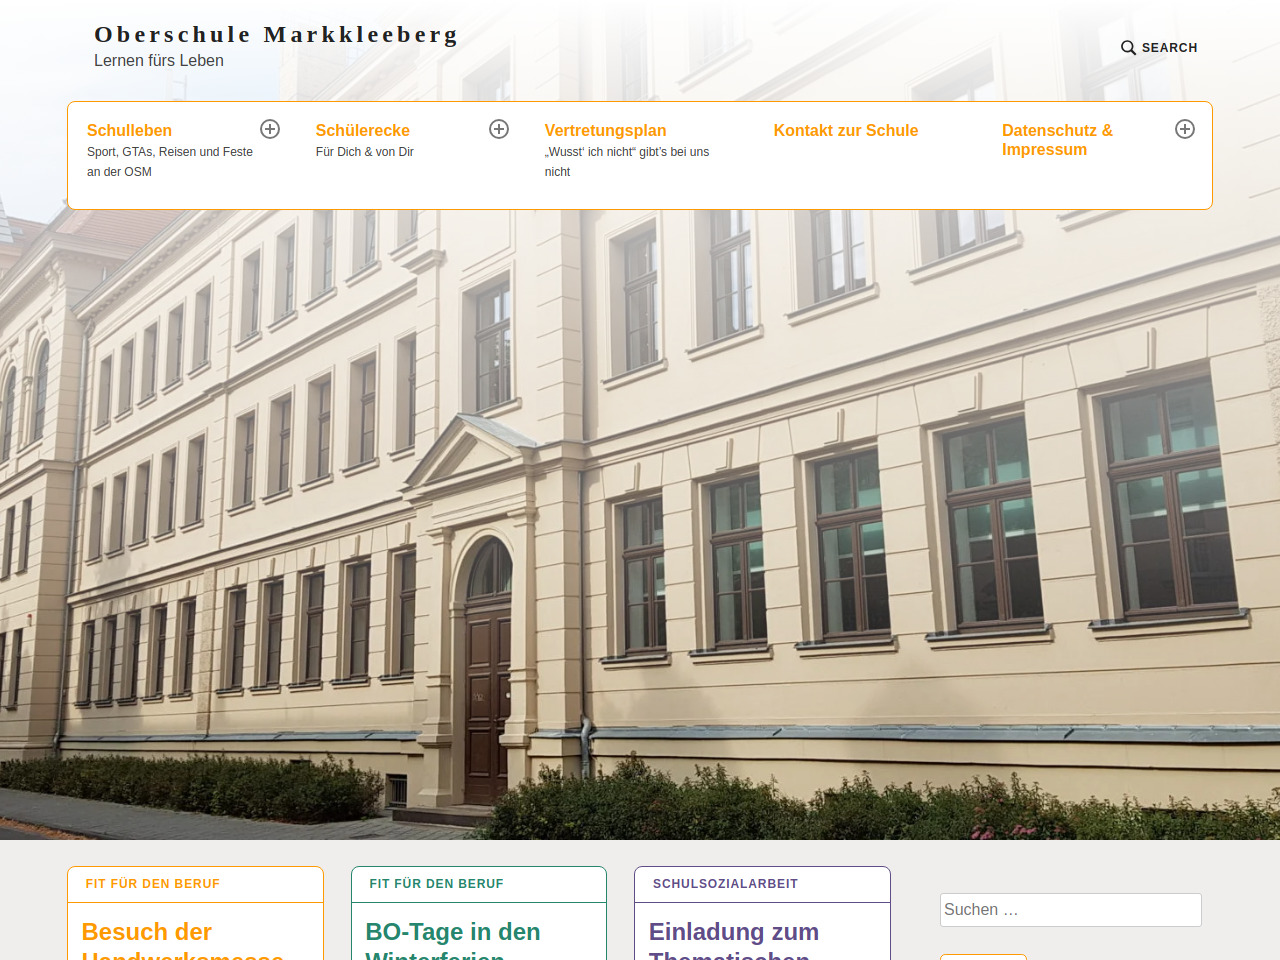Open the Vertretungsplan menu item
This screenshot has width=1280, height=960.
[x=605, y=130]
